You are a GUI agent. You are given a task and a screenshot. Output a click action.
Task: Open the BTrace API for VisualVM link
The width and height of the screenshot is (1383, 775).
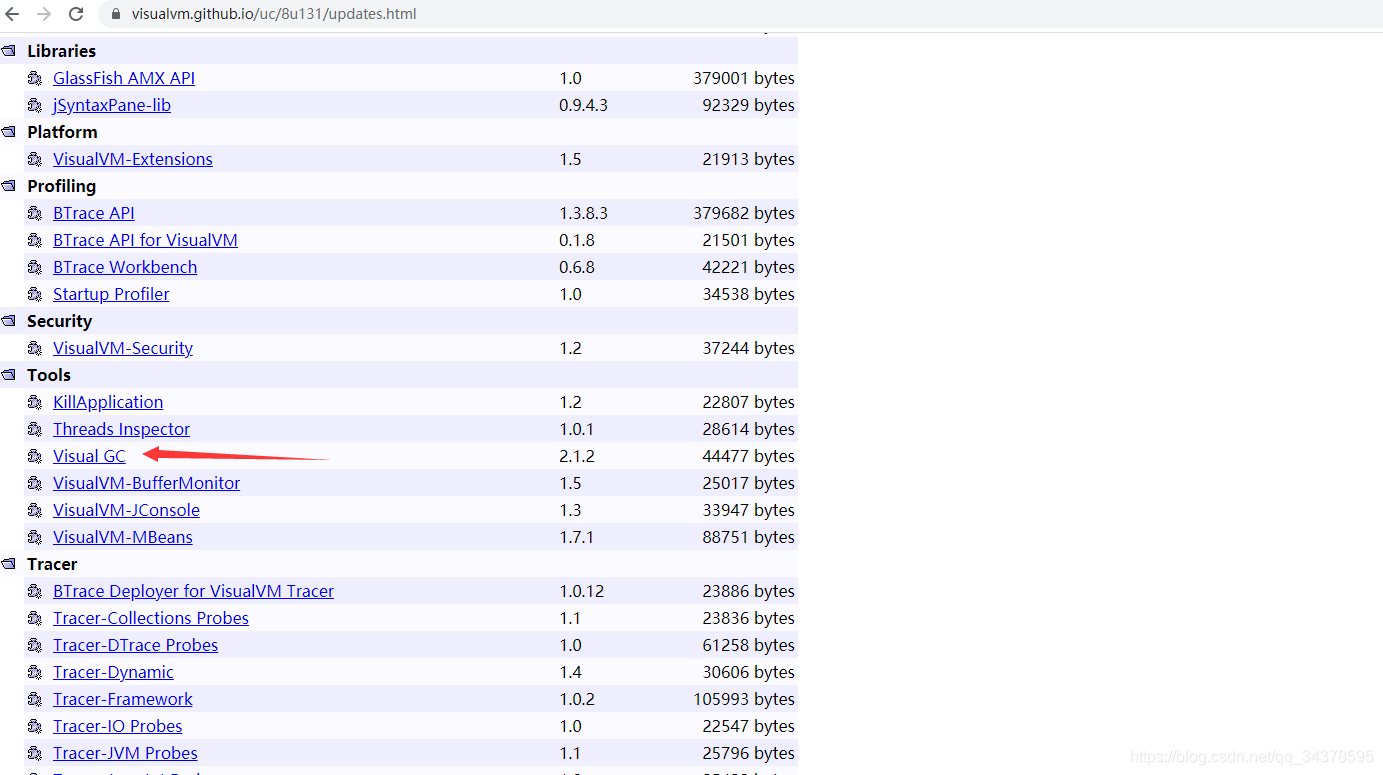click(x=145, y=240)
